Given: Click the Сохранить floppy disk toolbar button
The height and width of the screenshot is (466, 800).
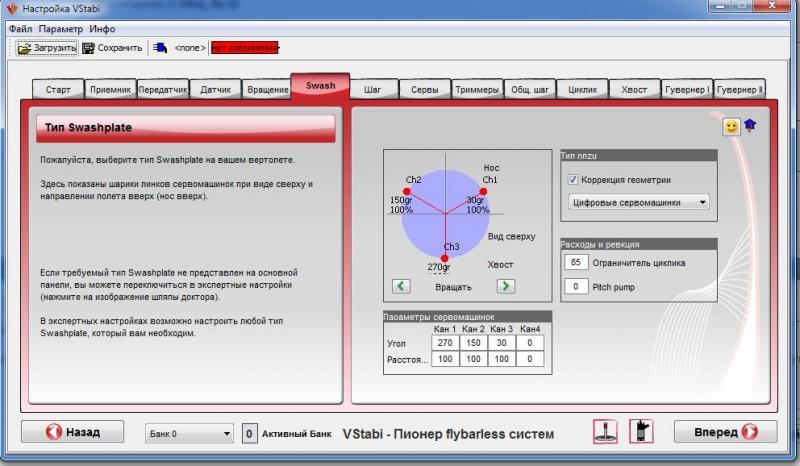Looking at the screenshot, I should 112,47.
